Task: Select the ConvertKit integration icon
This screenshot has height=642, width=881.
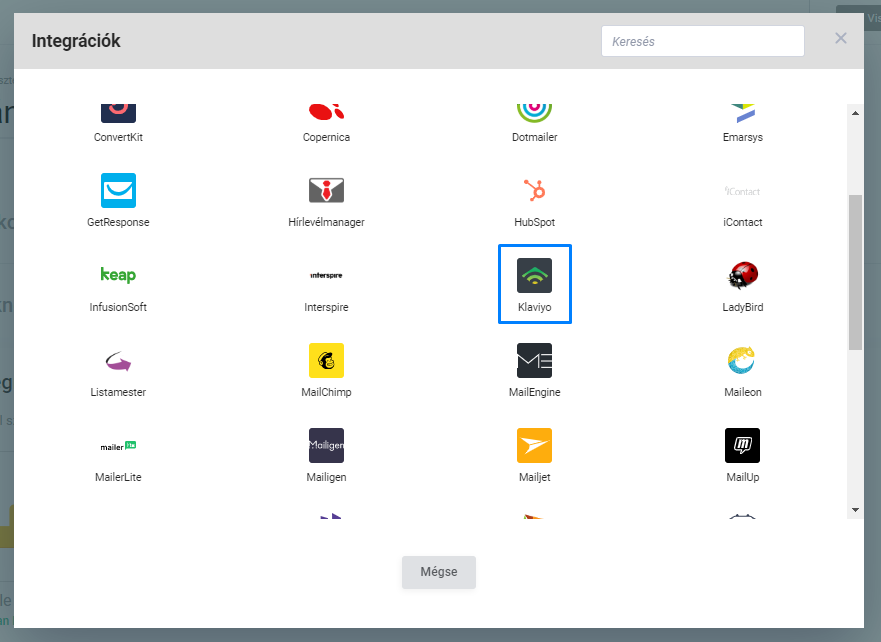Action: coord(118,113)
